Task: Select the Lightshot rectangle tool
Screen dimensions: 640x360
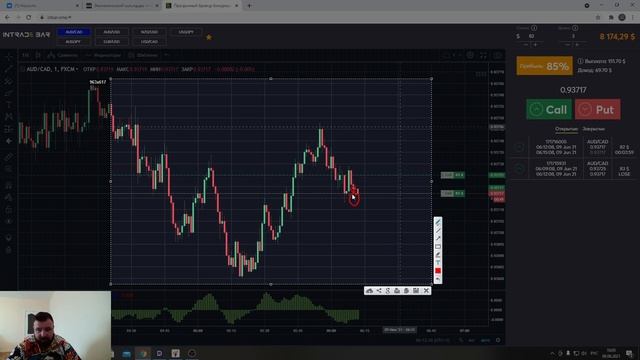Action: (x=438, y=247)
